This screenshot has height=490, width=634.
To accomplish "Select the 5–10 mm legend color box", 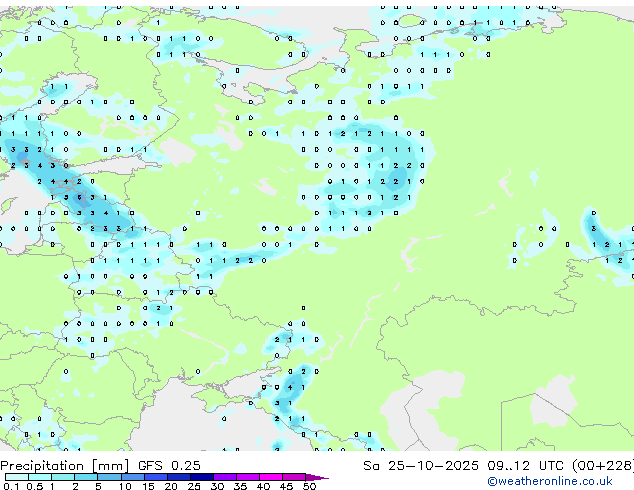I will [109, 477].
